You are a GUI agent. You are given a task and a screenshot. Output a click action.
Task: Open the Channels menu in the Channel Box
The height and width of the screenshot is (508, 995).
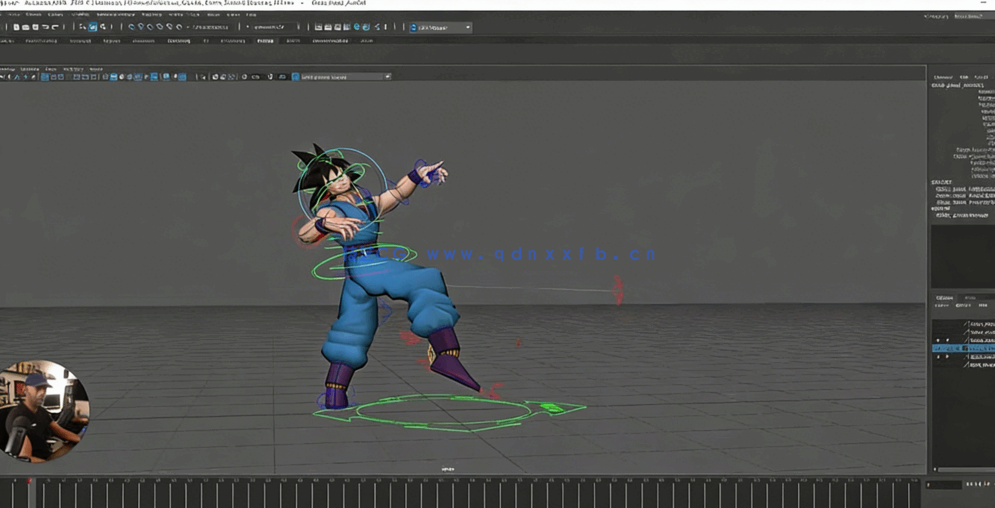point(943,77)
